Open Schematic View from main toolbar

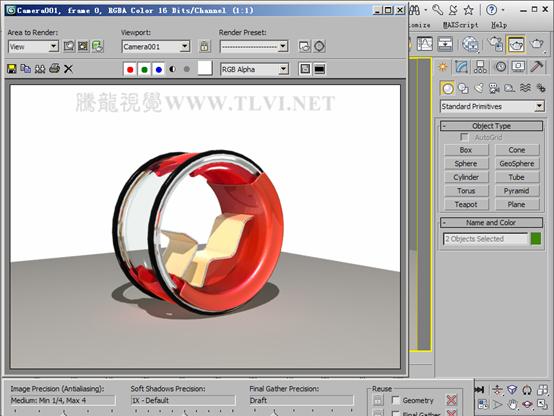point(445,44)
